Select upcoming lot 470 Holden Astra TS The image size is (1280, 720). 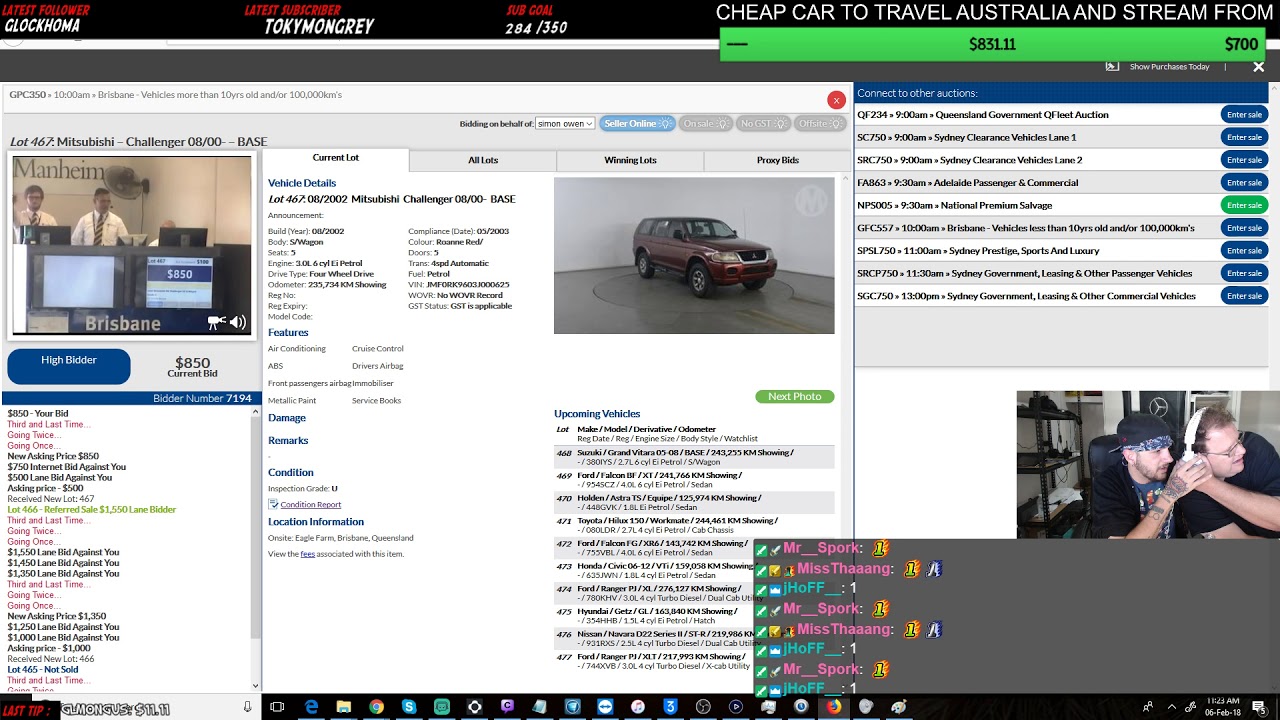coord(694,502)
